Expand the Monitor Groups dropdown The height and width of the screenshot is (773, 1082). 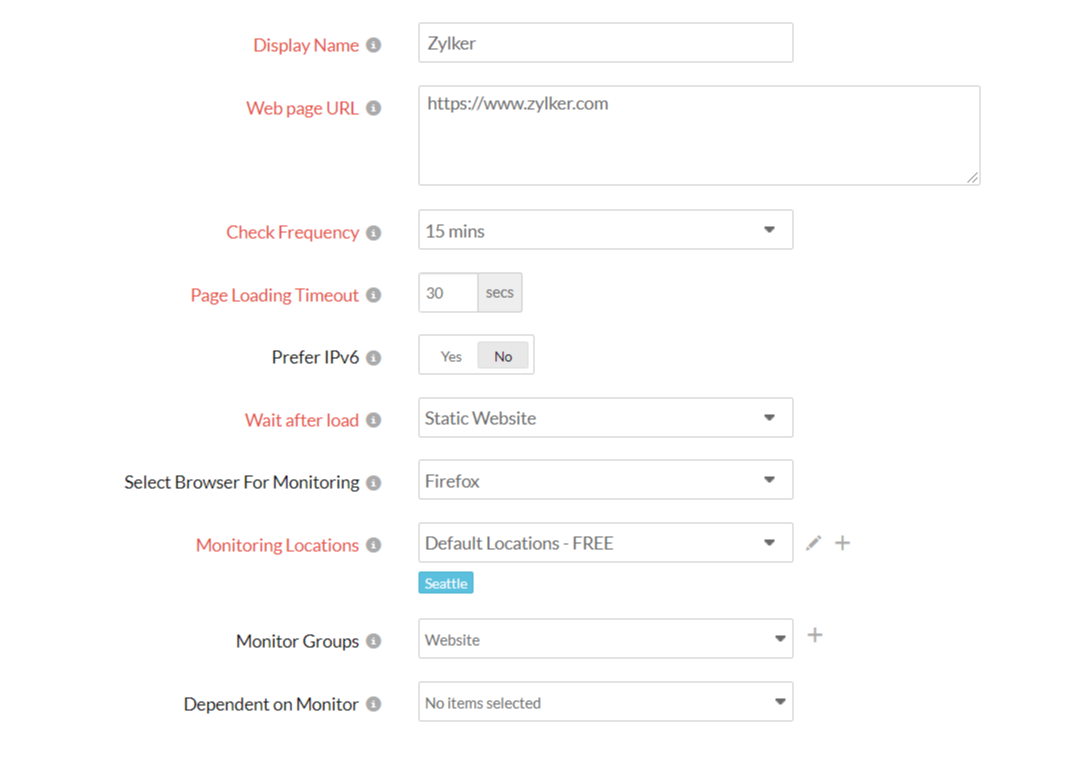[605, 639]
